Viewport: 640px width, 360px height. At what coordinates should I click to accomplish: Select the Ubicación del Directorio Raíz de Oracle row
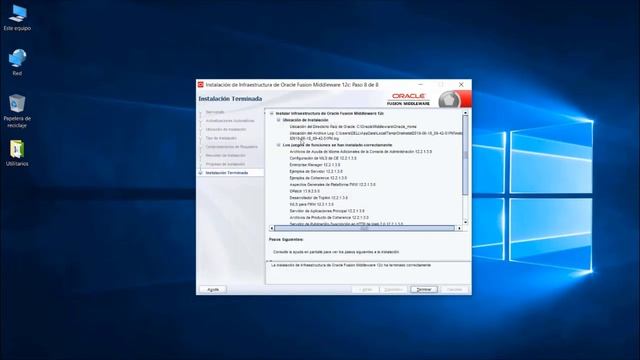point(353,127)
